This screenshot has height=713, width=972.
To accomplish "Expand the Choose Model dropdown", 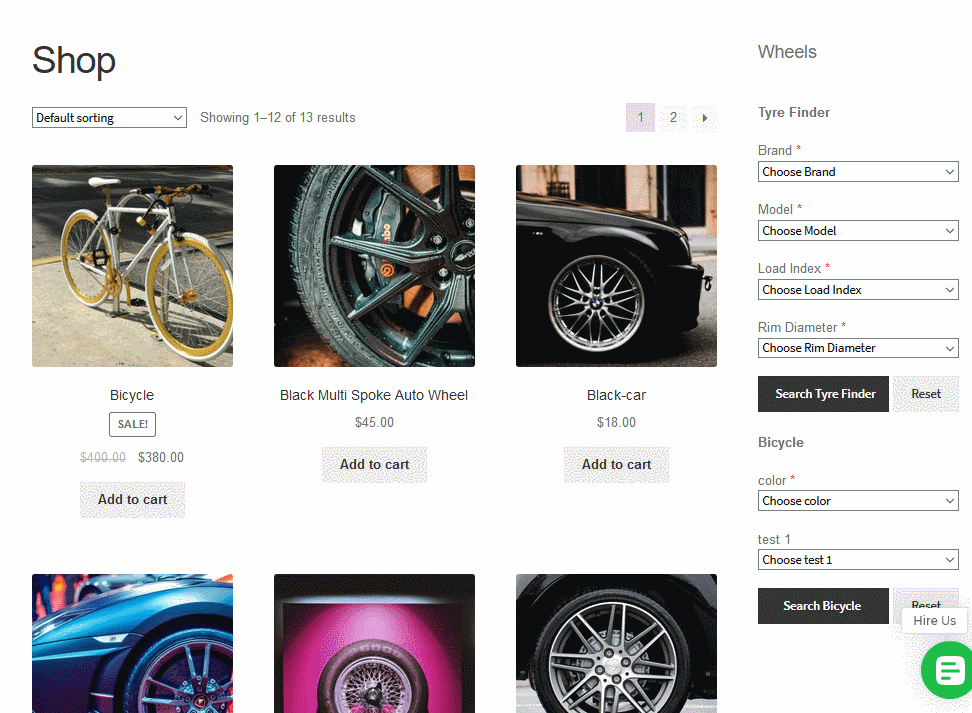I will tap(858, 231).
